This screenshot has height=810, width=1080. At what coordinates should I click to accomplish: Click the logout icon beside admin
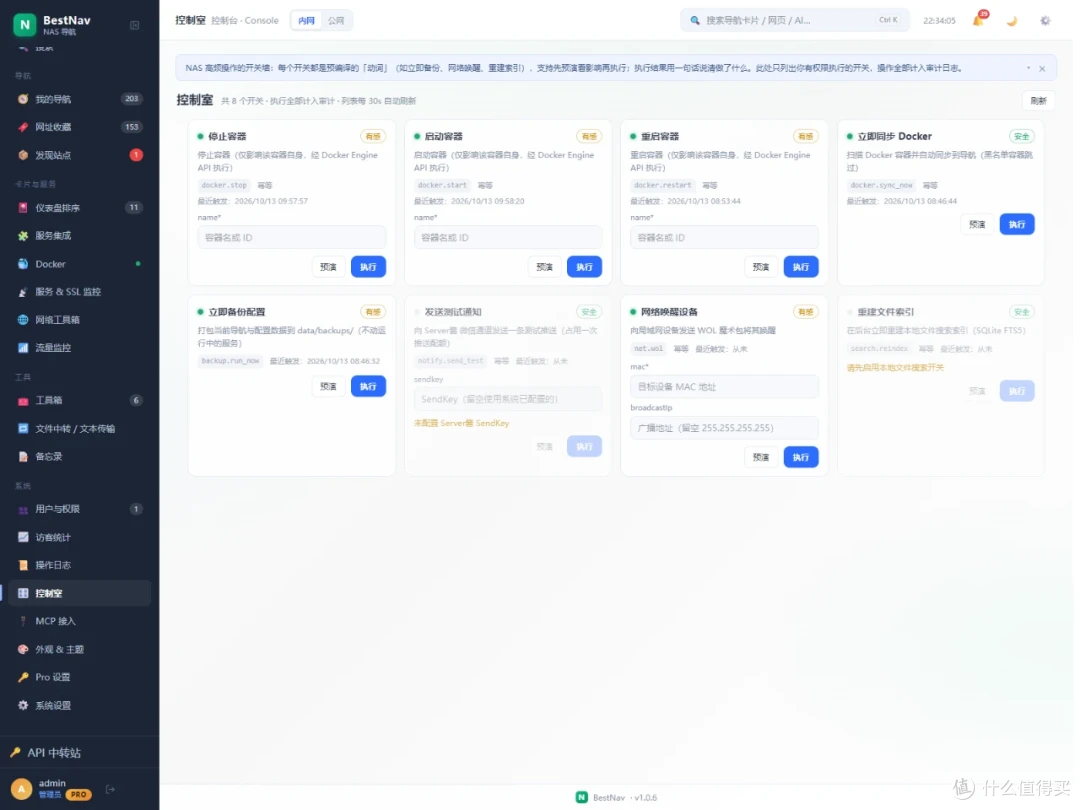point(110,789)
